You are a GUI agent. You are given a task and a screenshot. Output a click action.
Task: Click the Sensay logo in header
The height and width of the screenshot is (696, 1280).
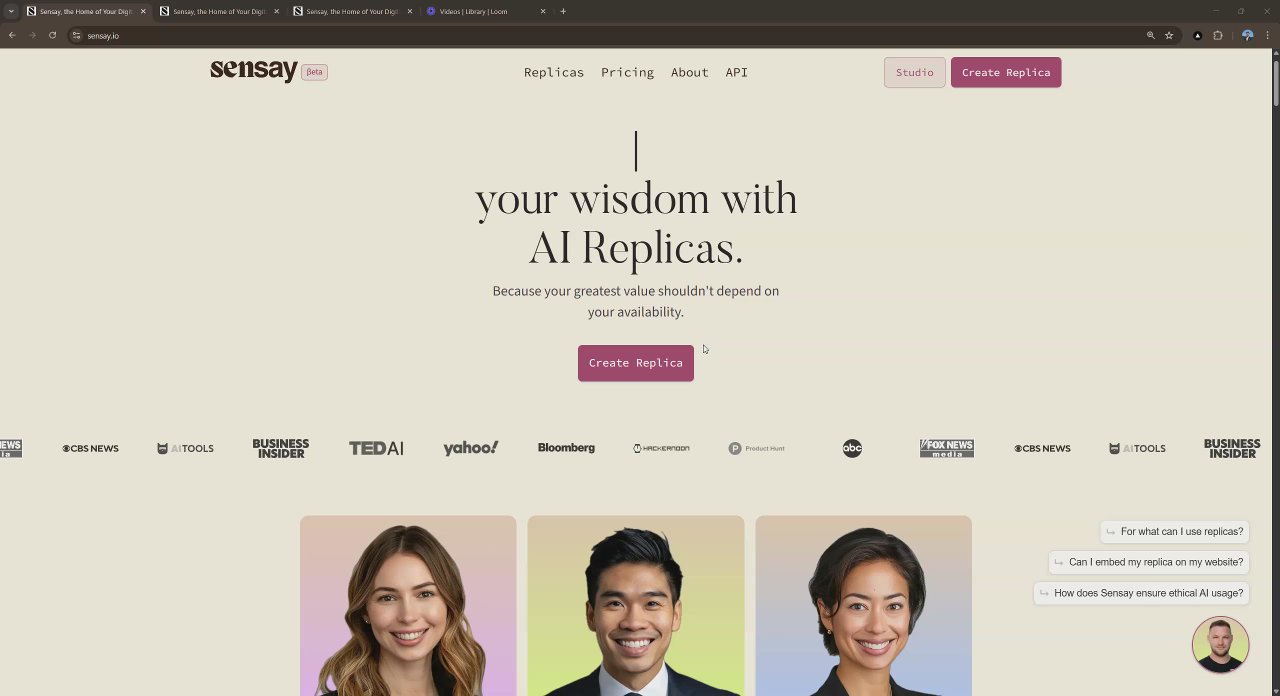(254, 70)
